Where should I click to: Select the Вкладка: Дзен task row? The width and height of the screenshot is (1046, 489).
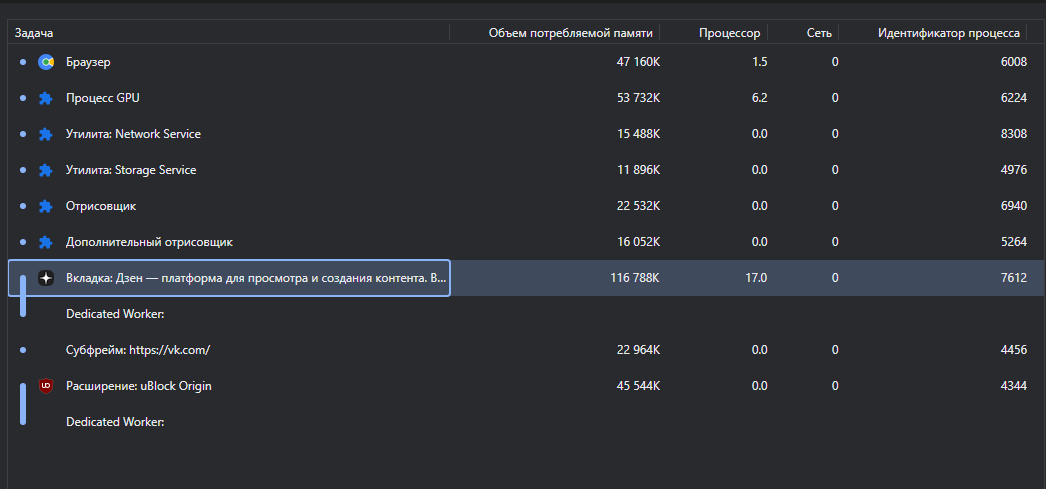[526, 278]
